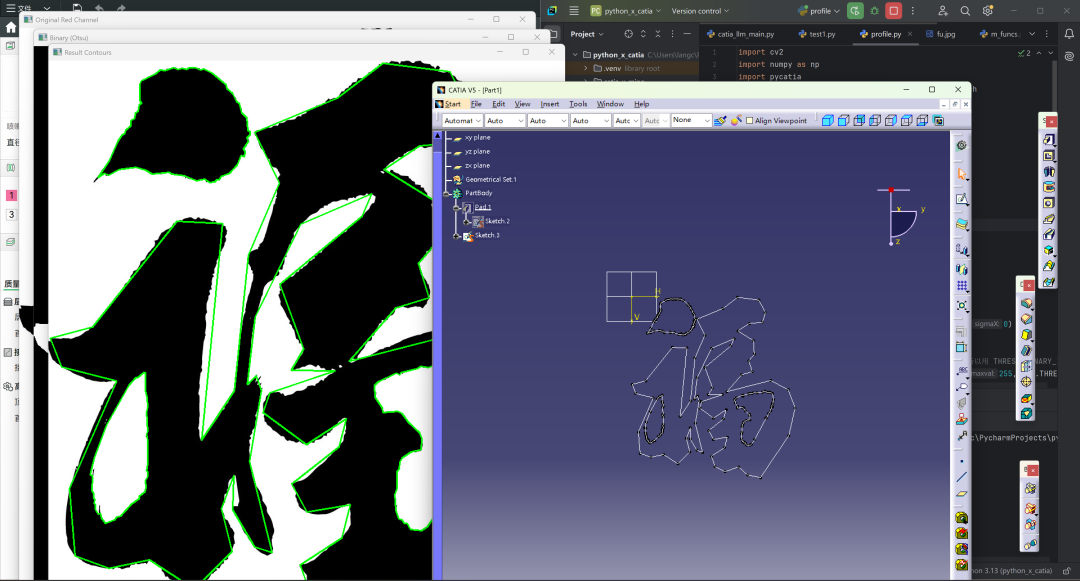Select Geometrical Set.1 in CATIA tree
This screenshot has height=581, width=1080.
[x=490, y=180]
